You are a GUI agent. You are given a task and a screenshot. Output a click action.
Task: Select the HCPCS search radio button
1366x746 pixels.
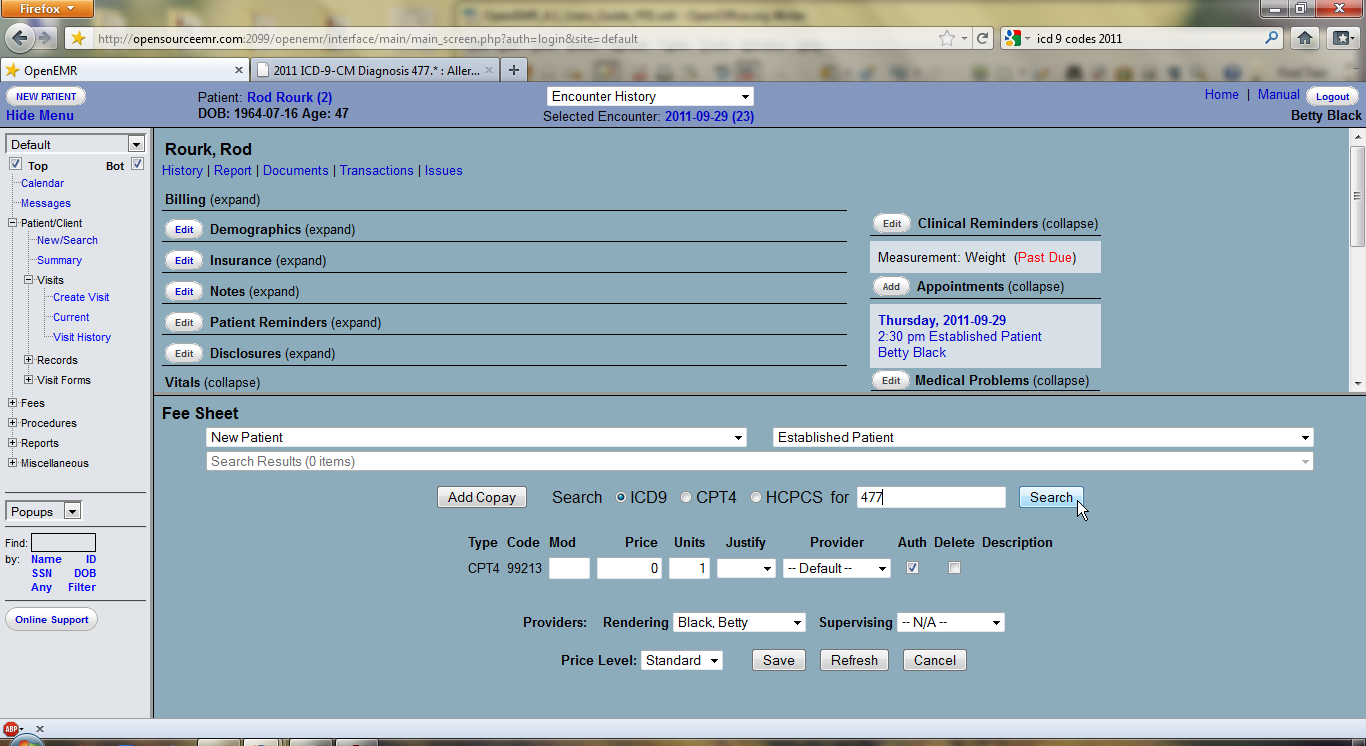[756, 497]
